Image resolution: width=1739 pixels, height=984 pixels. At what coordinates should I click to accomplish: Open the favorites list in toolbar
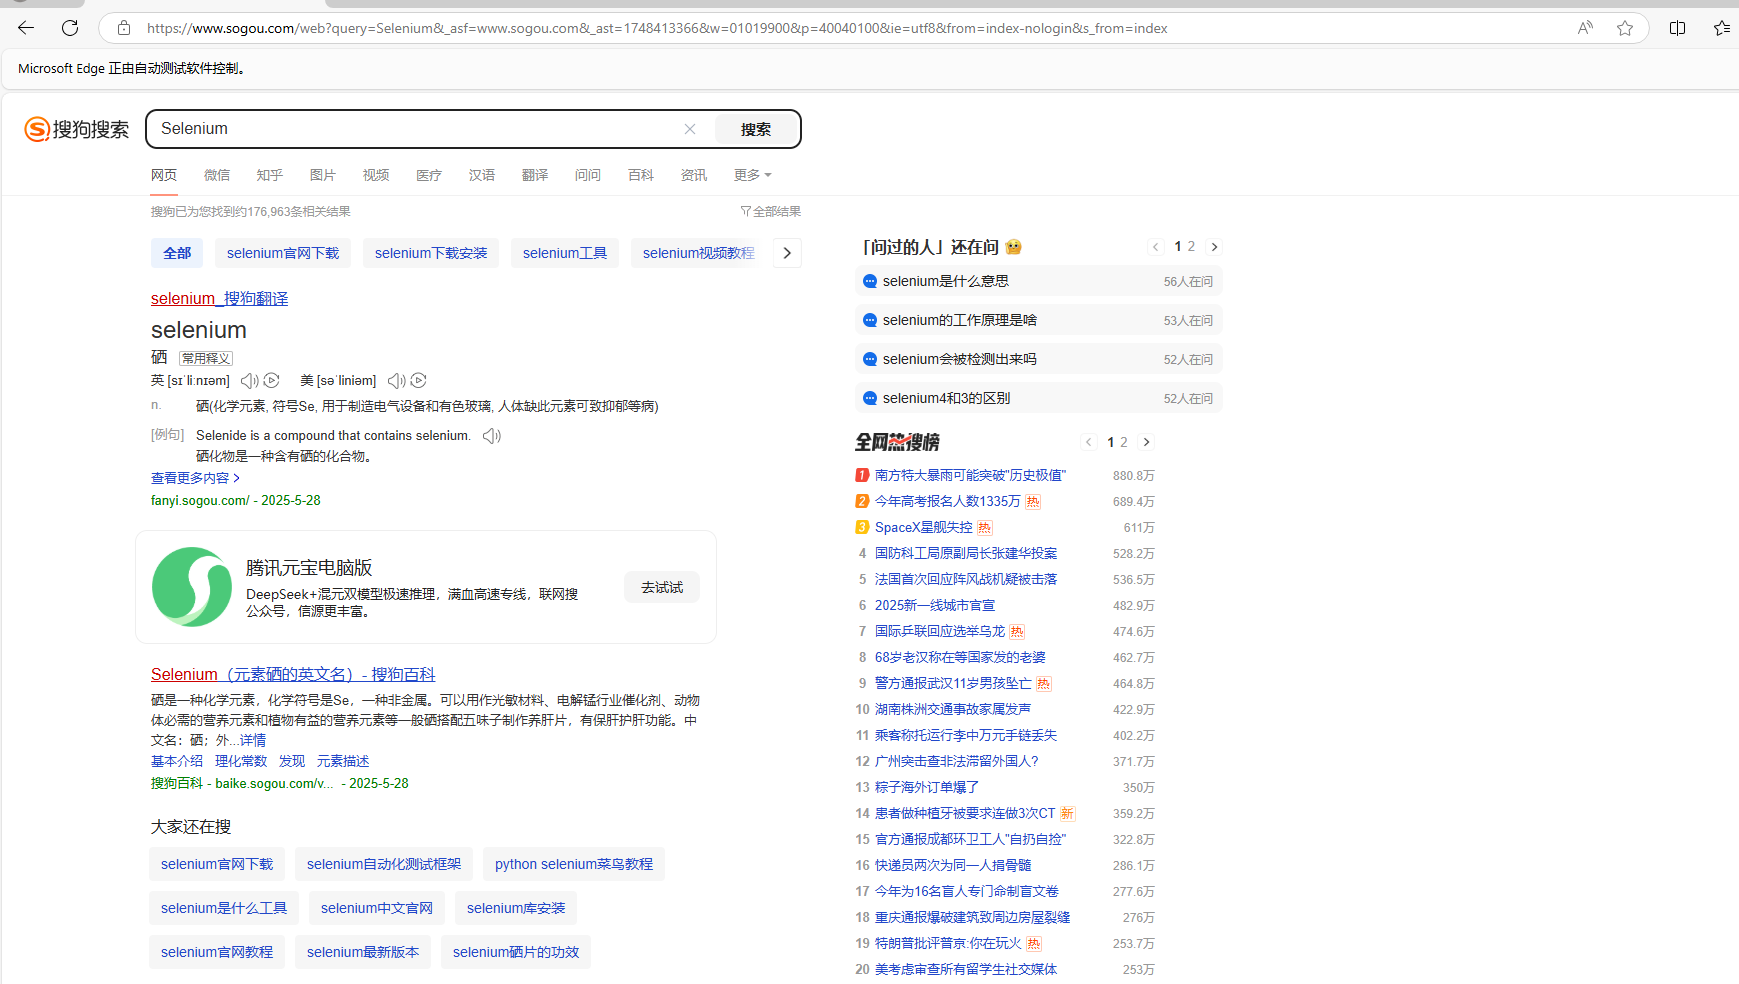[x=1722, y=28]
